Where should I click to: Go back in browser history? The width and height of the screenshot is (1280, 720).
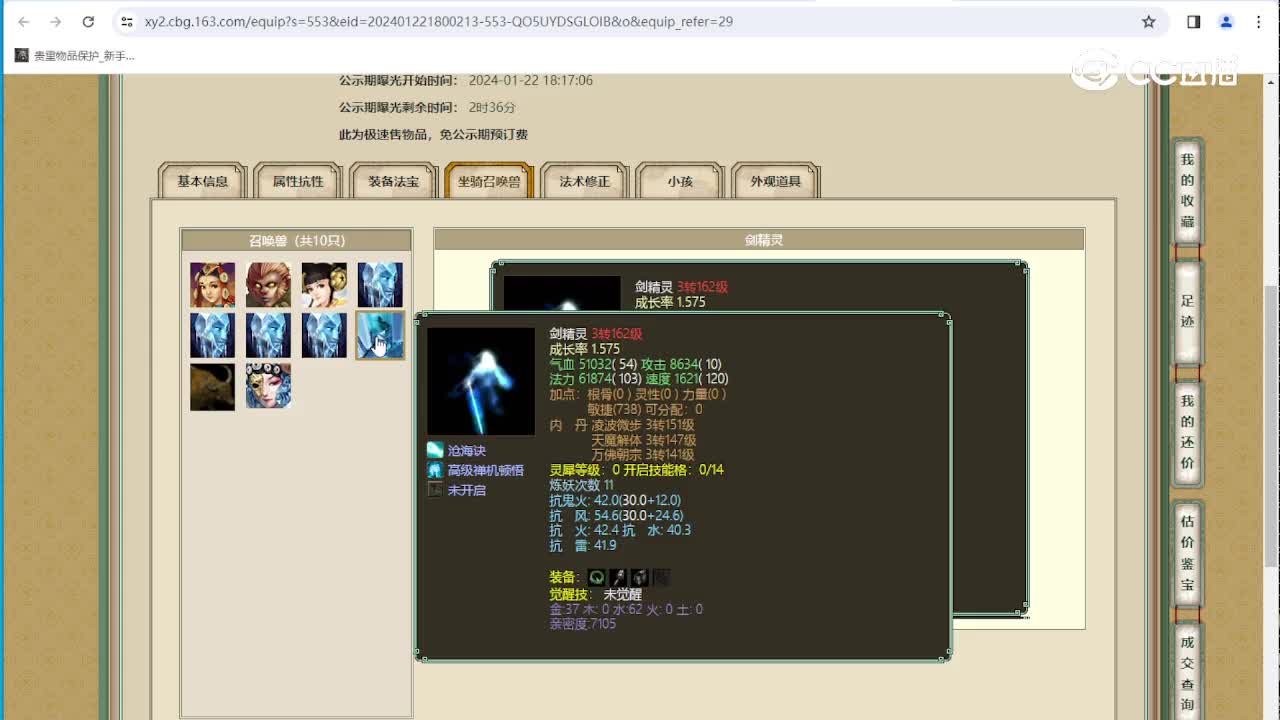click(24, 21)
